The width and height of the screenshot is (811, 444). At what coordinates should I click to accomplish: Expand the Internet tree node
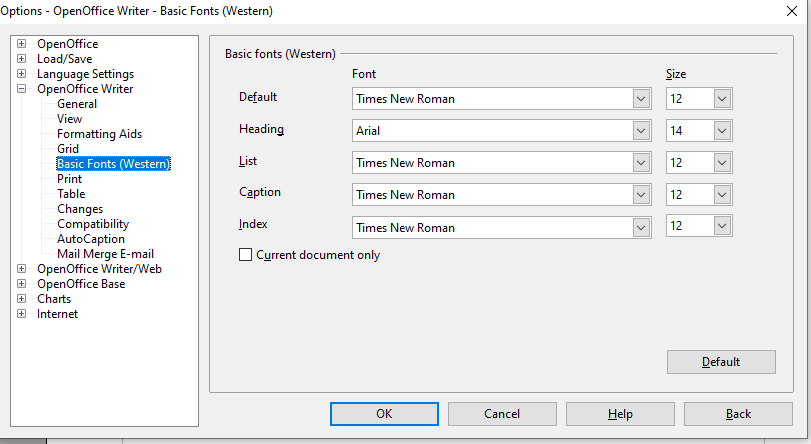pyautogui.click(x=21, y=314)
